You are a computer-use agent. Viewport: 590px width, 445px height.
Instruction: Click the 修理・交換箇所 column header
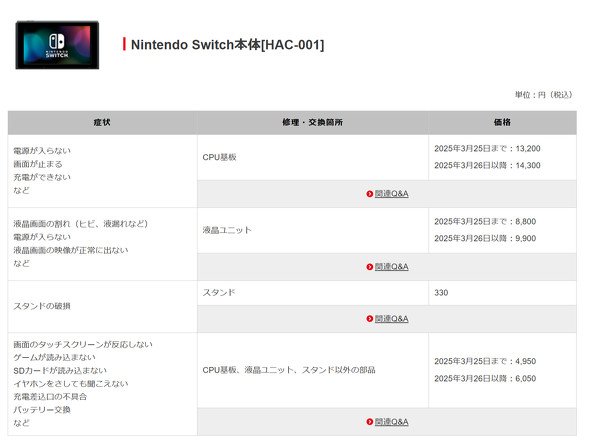[x=313, y=123]
